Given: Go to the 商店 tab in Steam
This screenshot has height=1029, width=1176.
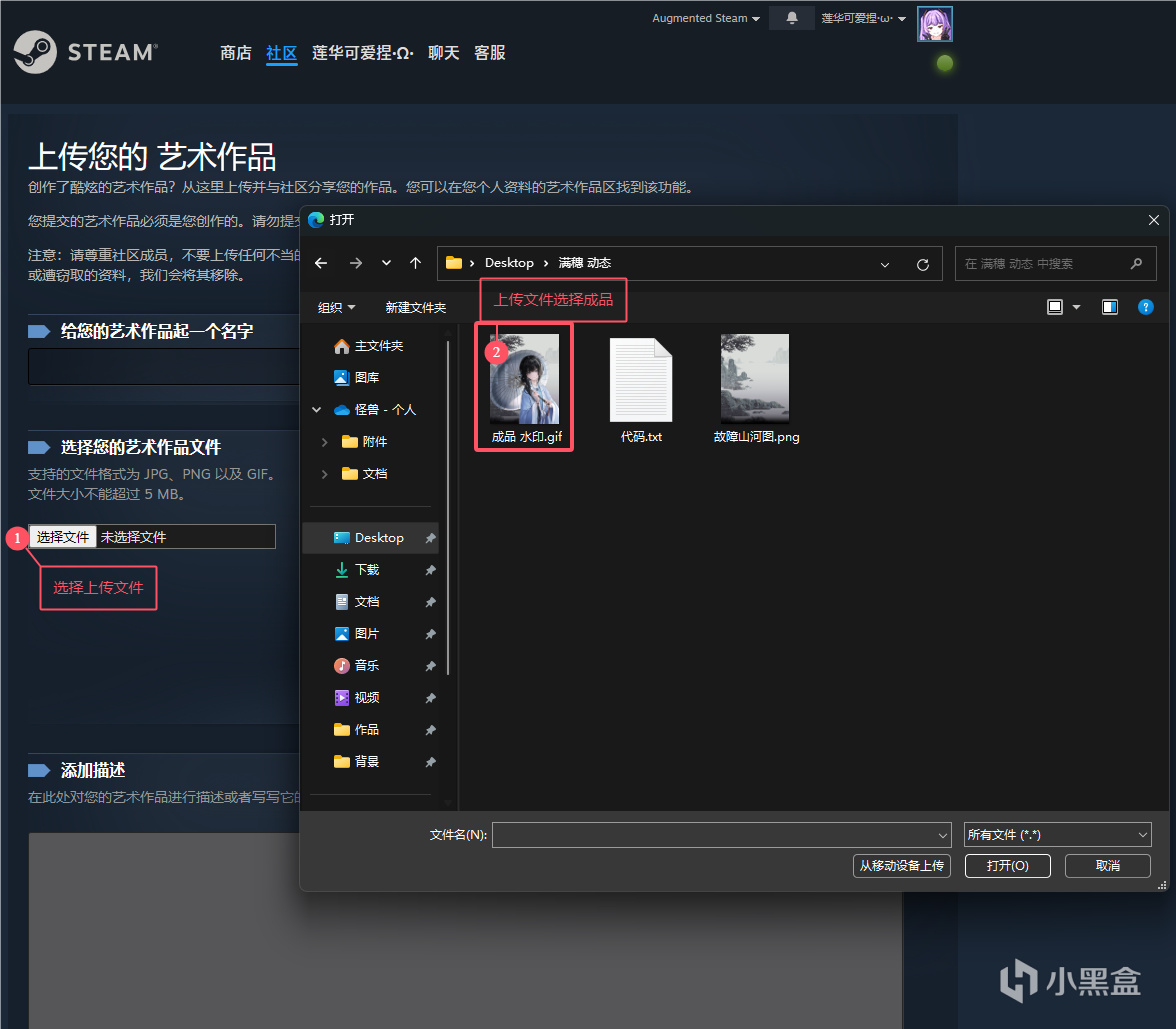Looking at the screenshot, I should click(x=236, y=52).
